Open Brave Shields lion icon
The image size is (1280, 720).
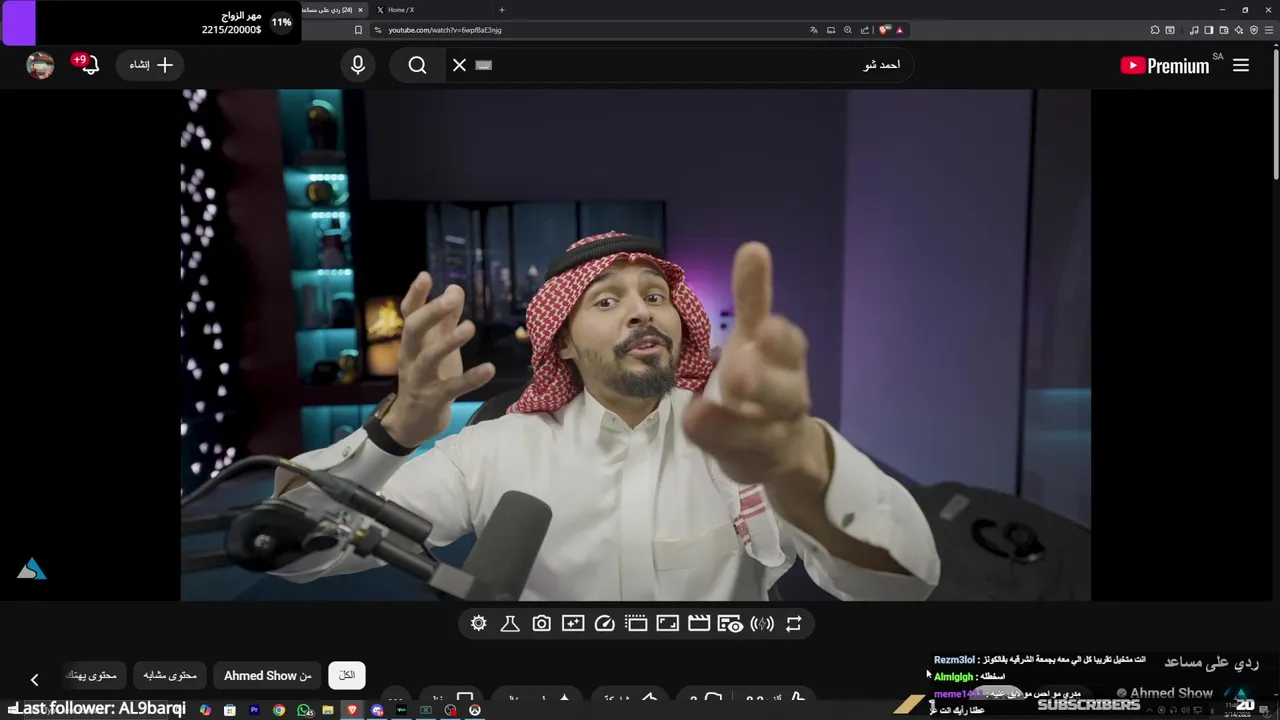click(x=884, y=30)
